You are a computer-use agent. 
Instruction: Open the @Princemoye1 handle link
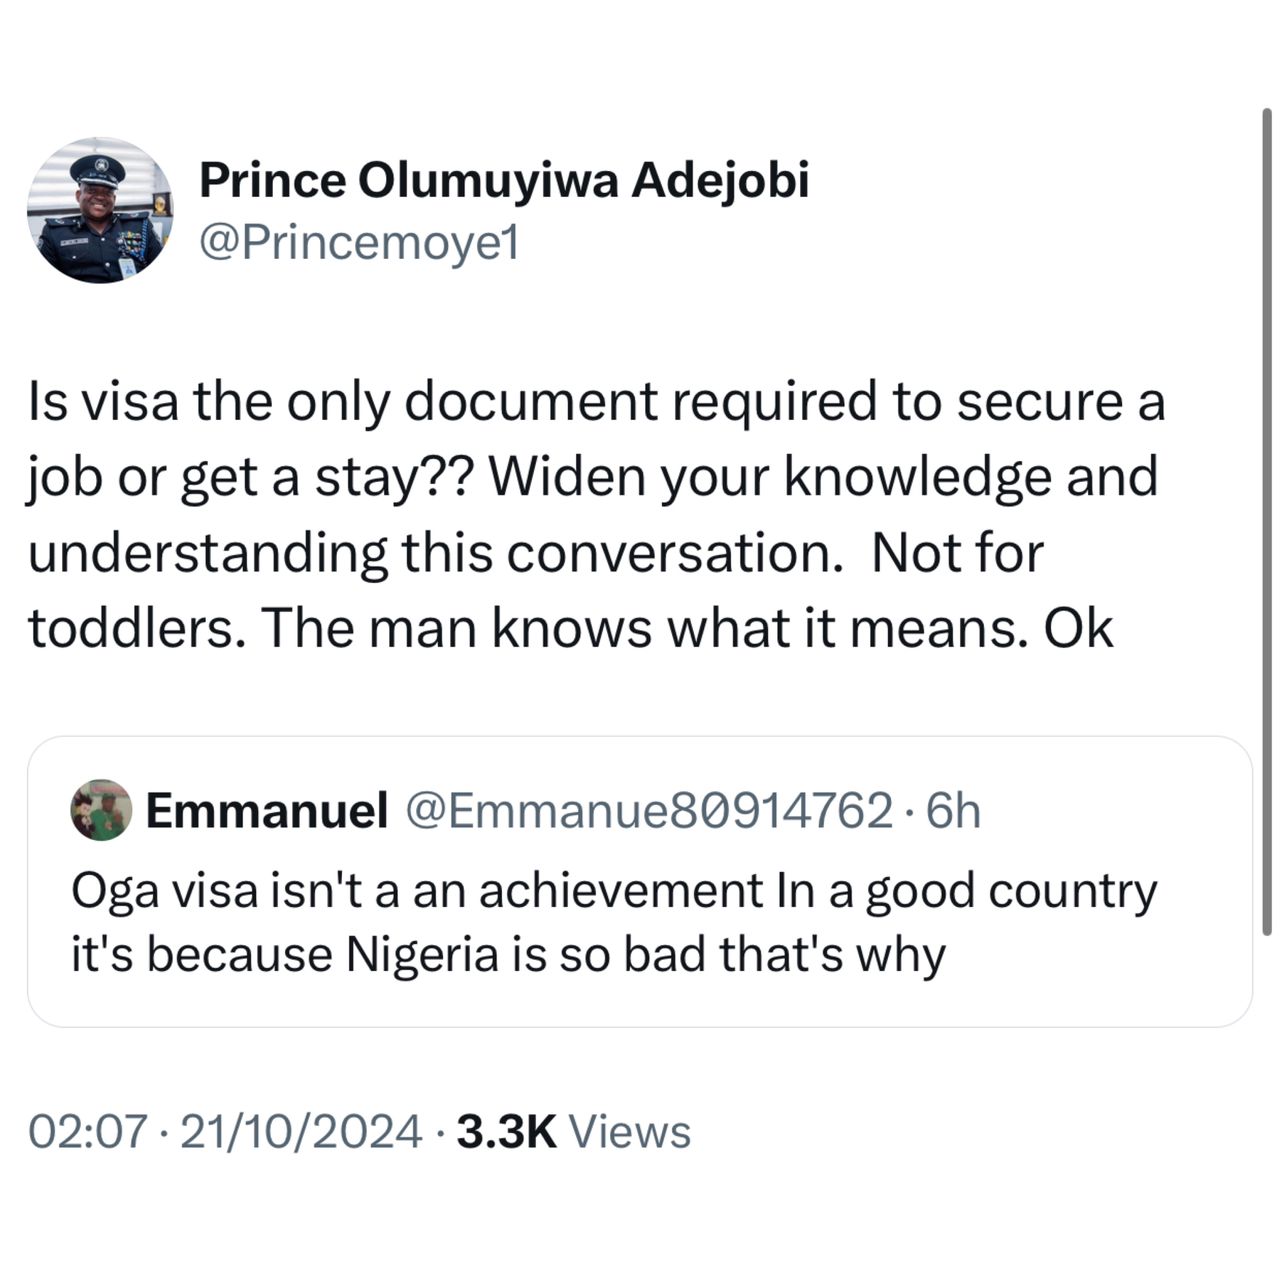pos(359,243)
